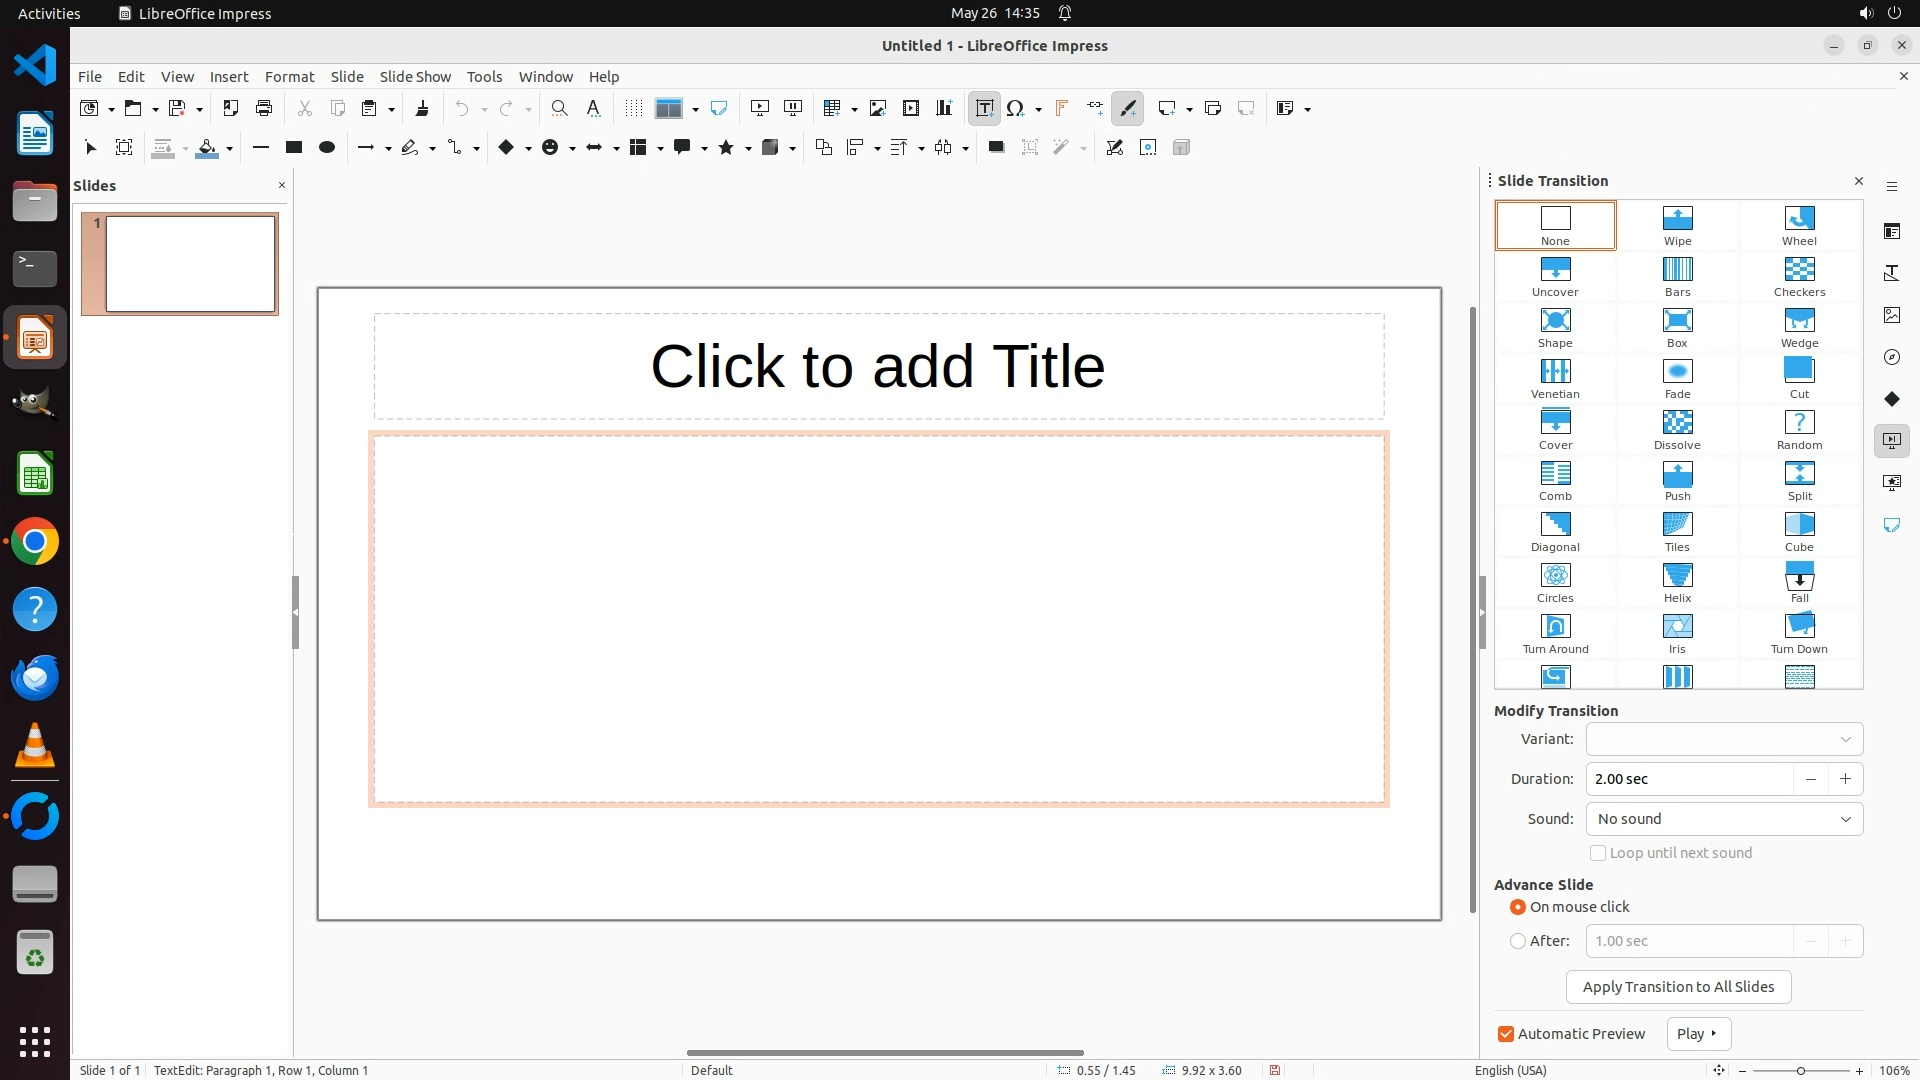The height and width of the screenshot is (1080, 1920).
Task: Open the Sound dropdown
Action: 1724,819
